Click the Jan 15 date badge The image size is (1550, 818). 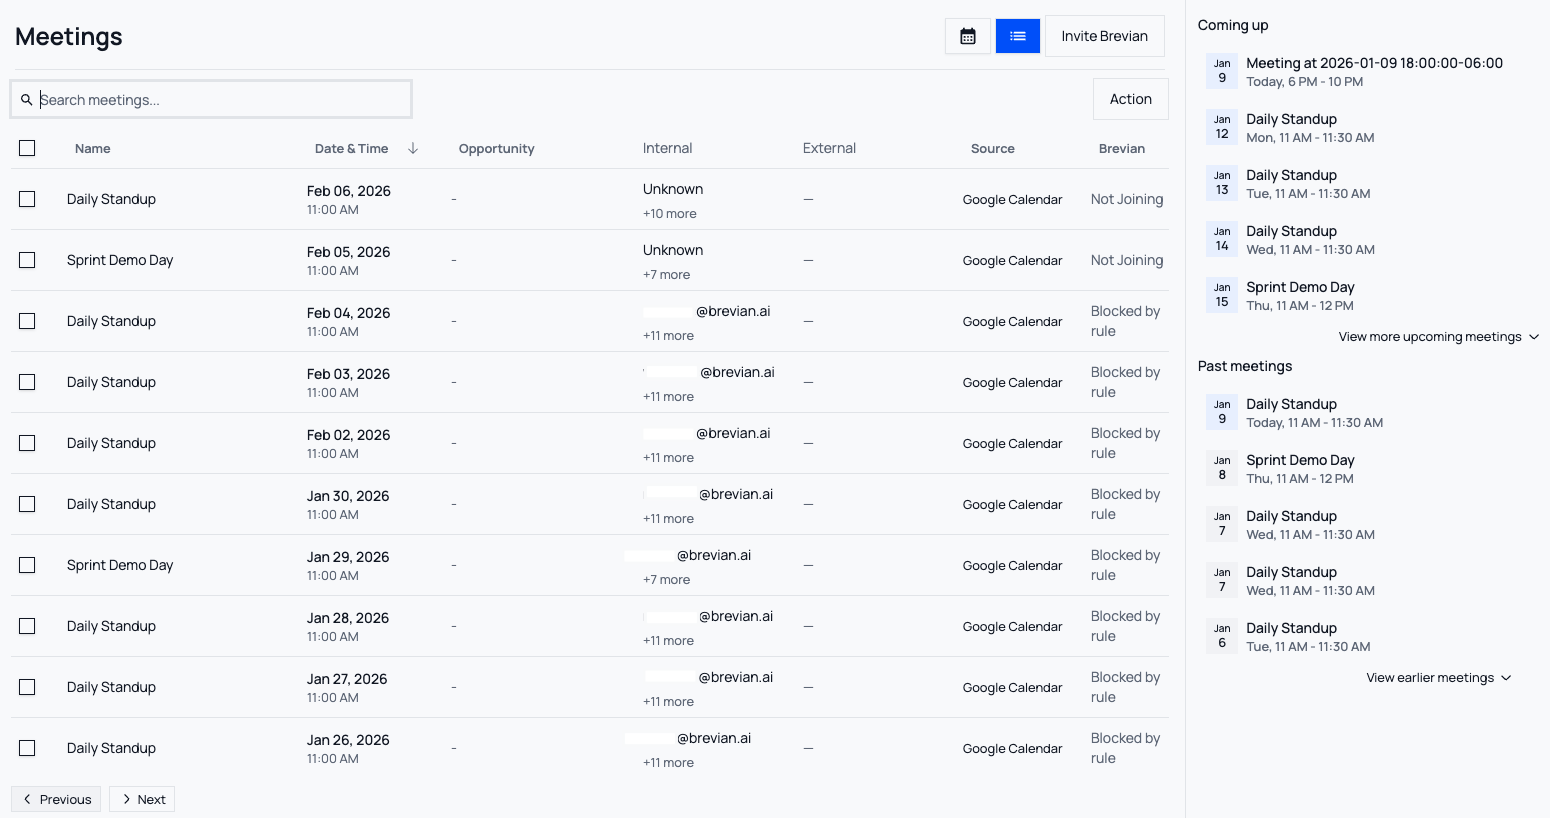[1221, 295]
